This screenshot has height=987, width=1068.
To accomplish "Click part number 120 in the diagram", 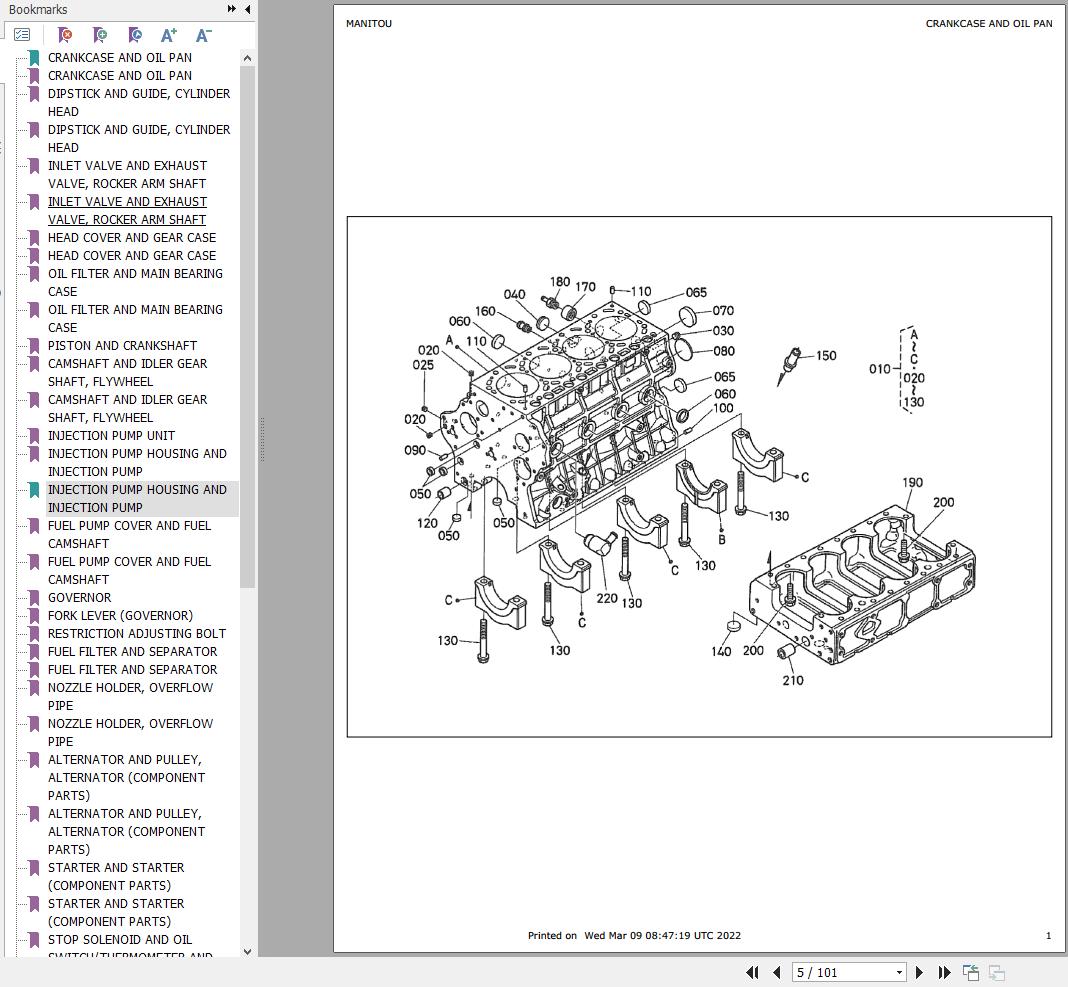I will pos(427,523).
